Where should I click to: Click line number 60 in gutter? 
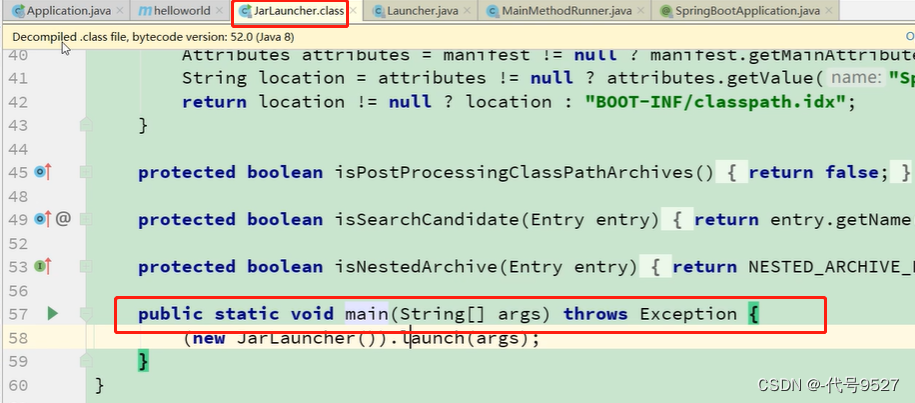(18, 385)
